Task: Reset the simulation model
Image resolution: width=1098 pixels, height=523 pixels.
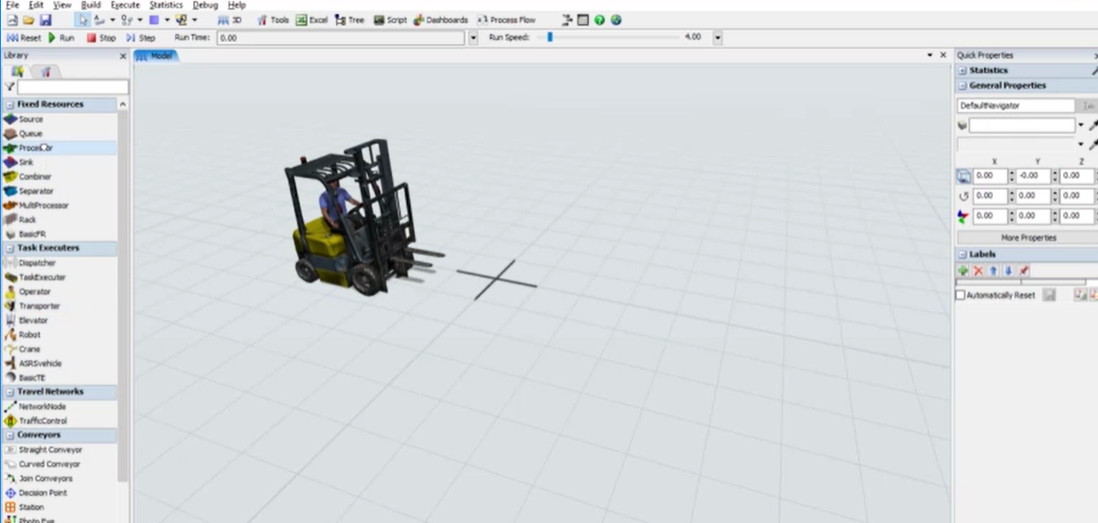Action: (25, 38)
